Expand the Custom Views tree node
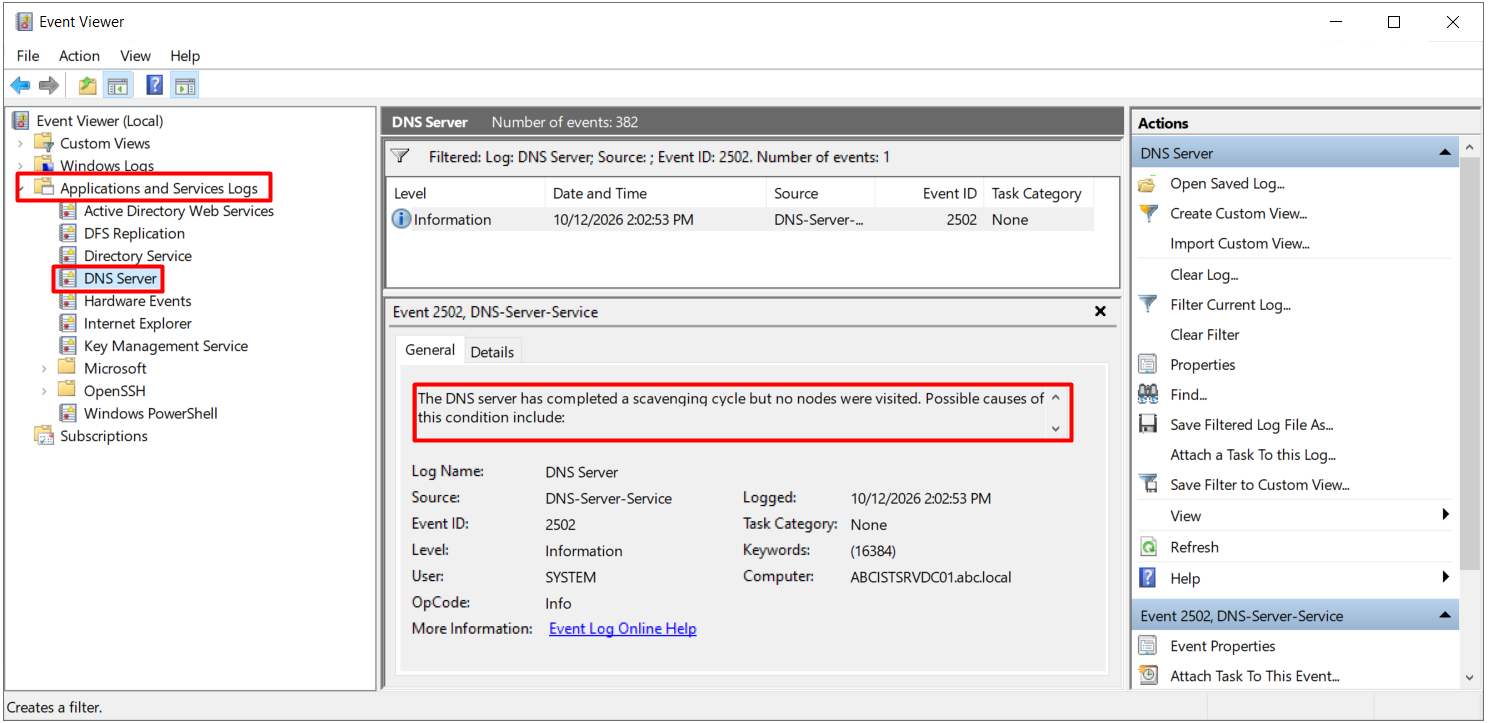1488x723 pixels. (20, 144)
